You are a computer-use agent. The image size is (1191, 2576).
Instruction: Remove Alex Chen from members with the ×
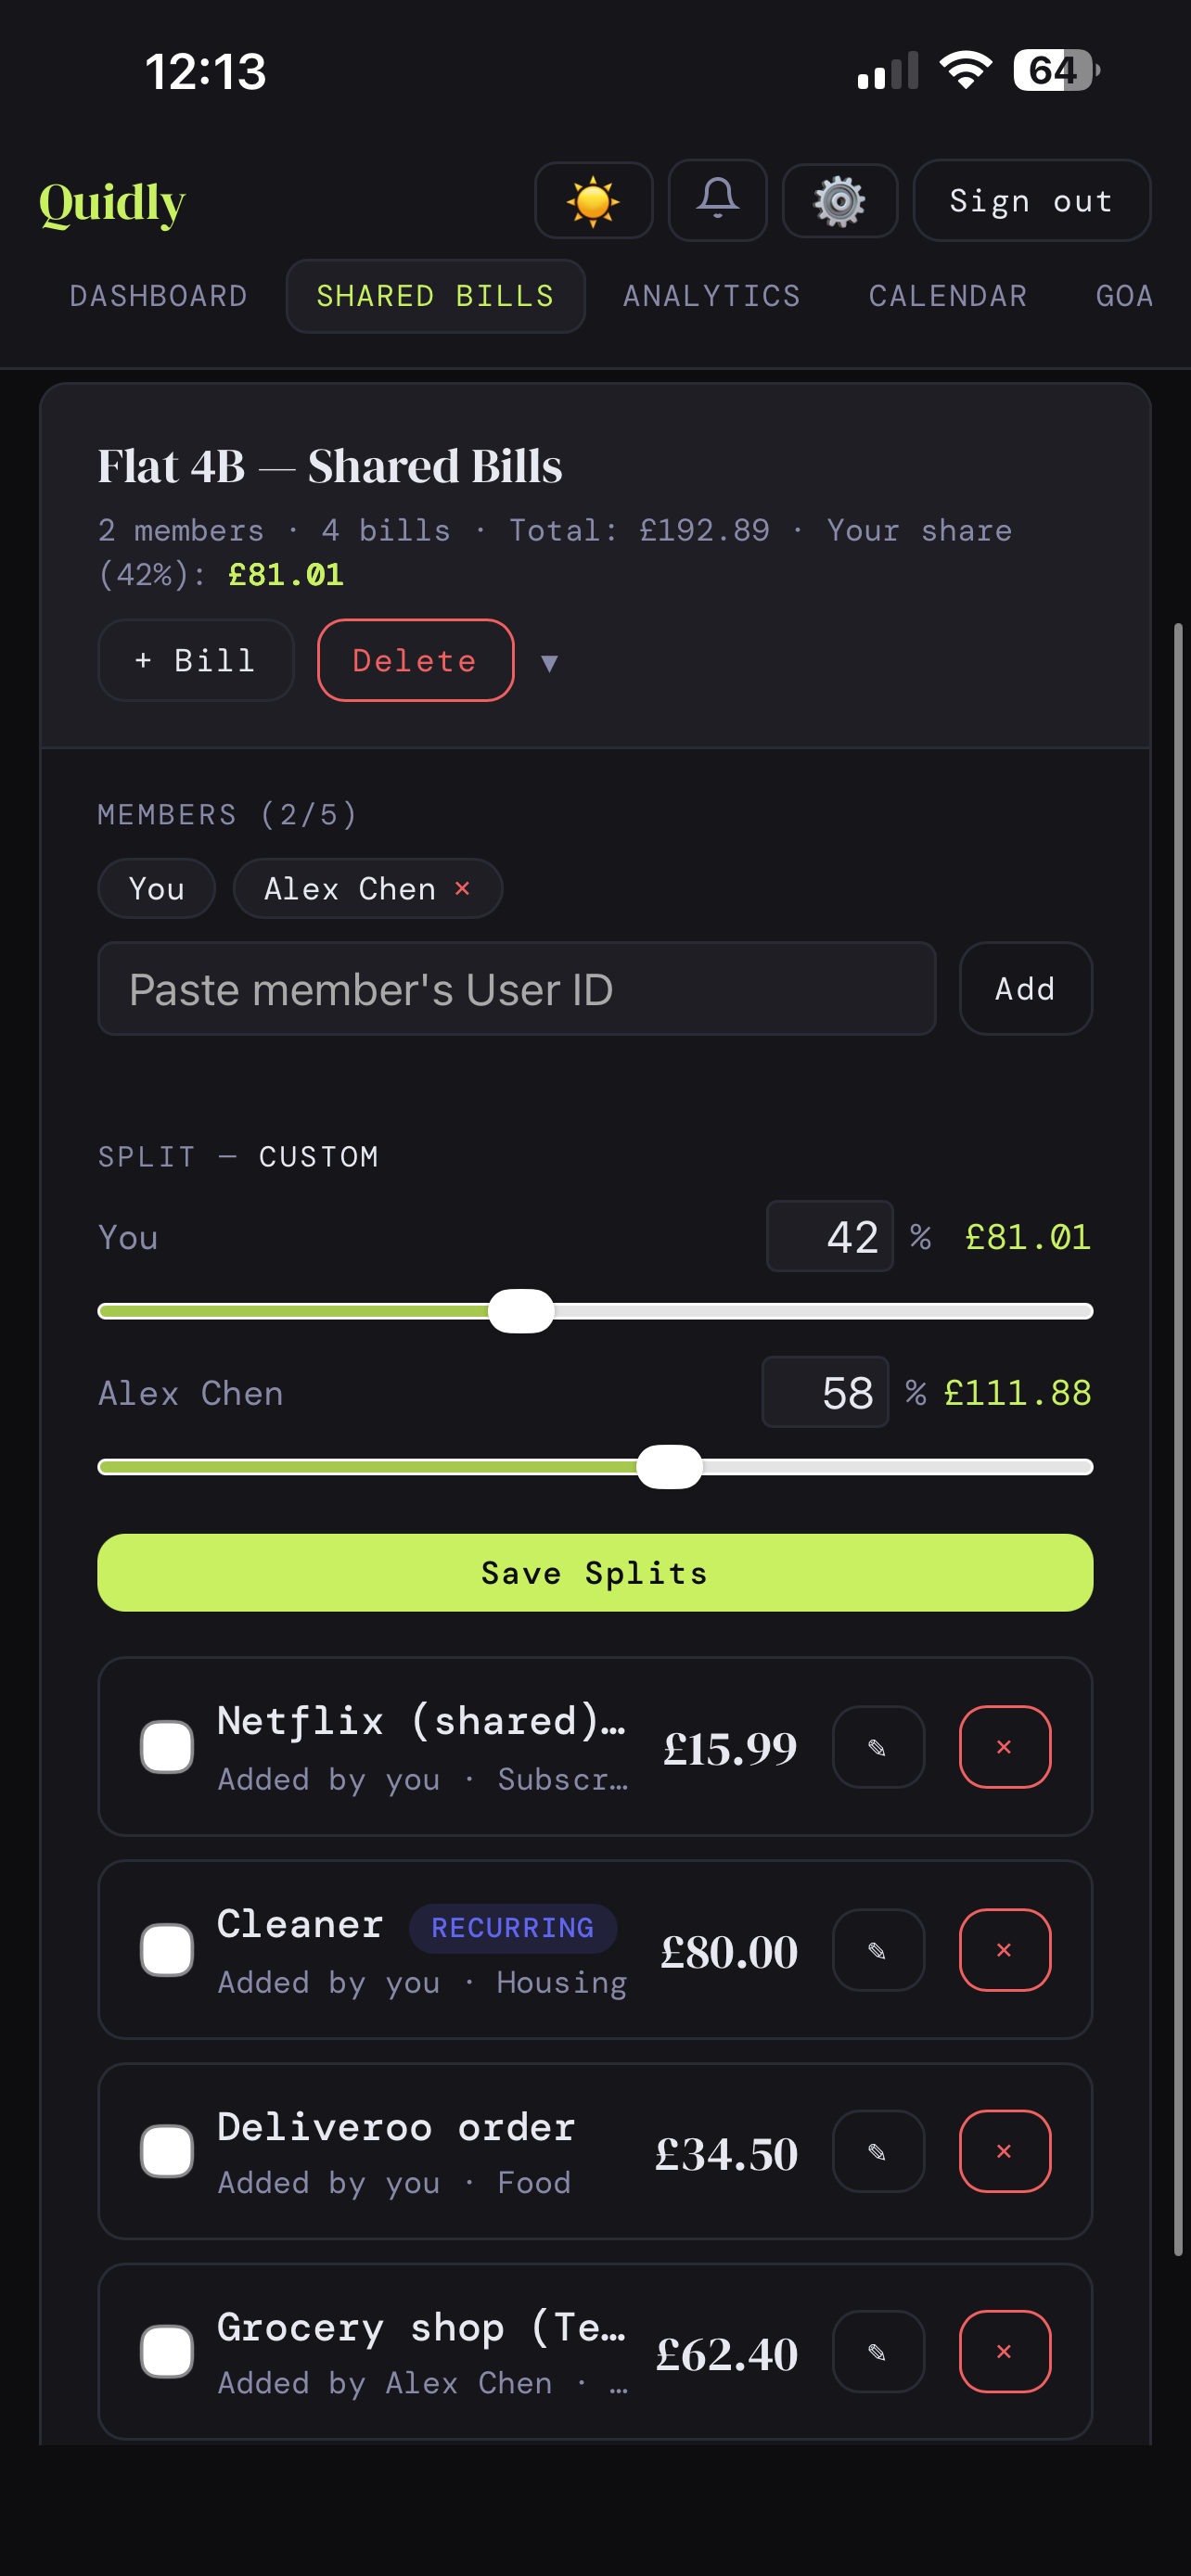[462, 888]
